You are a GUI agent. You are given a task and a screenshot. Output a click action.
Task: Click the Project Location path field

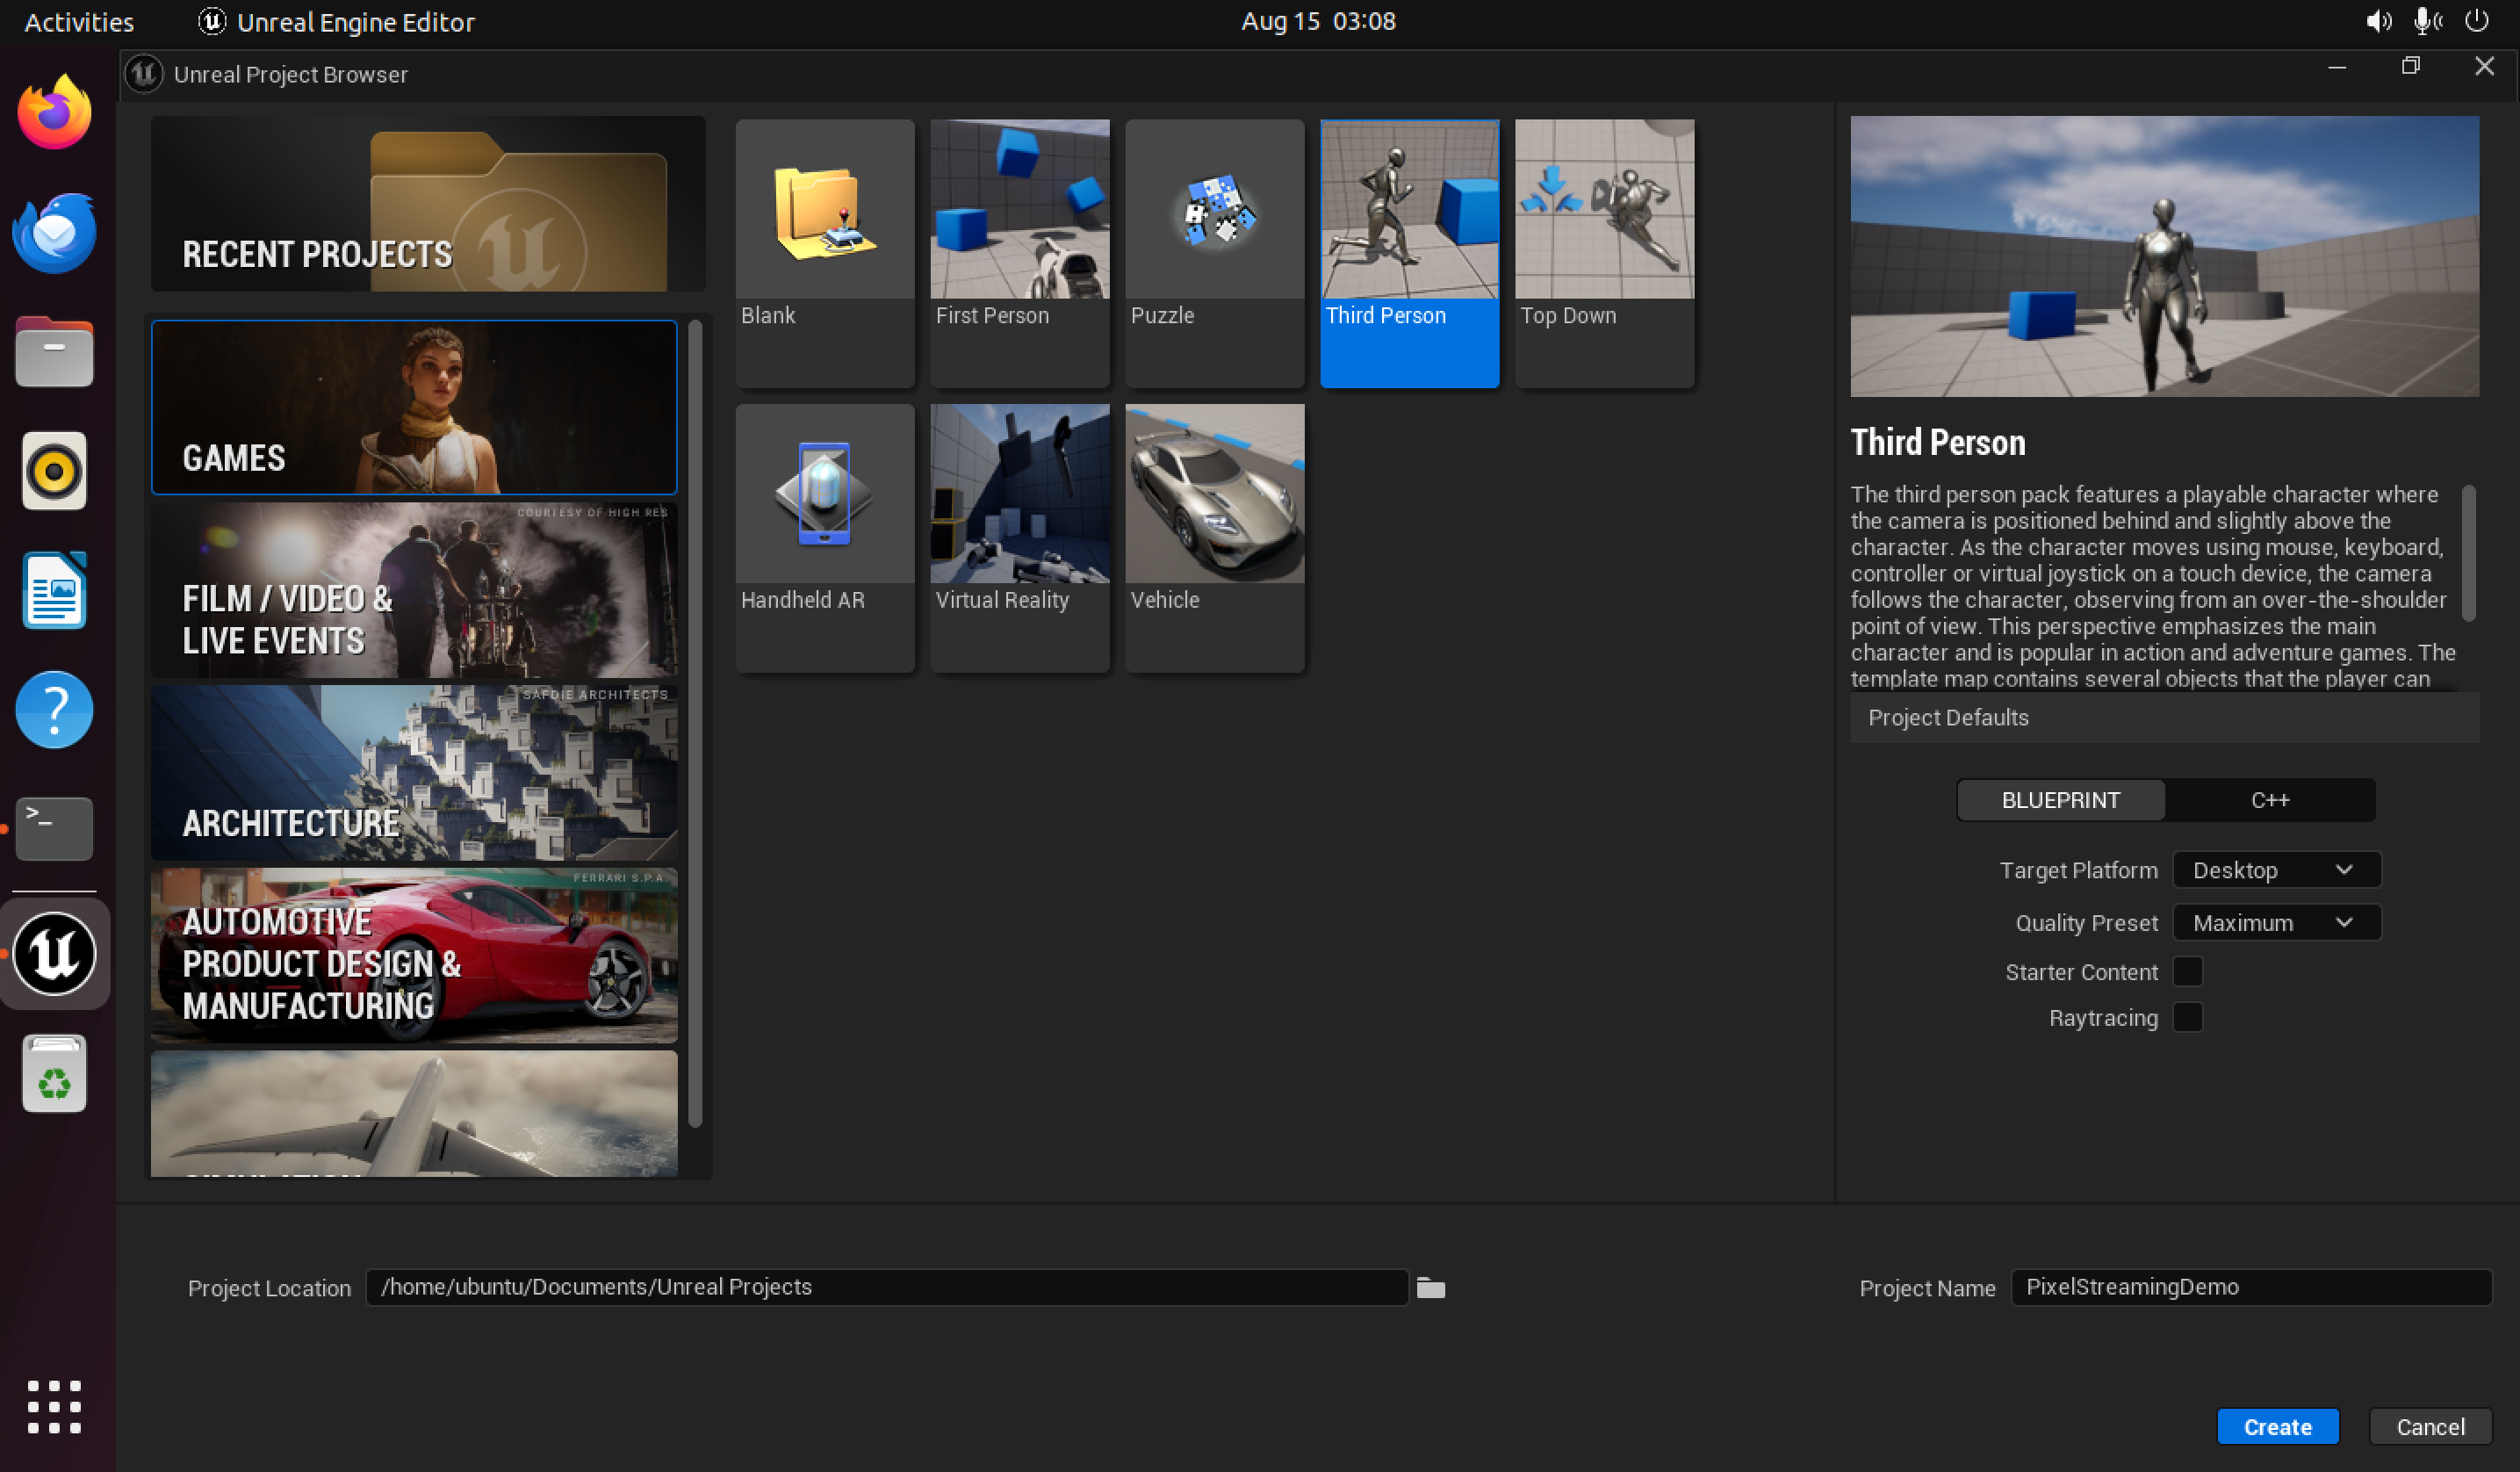point(887,1288)
